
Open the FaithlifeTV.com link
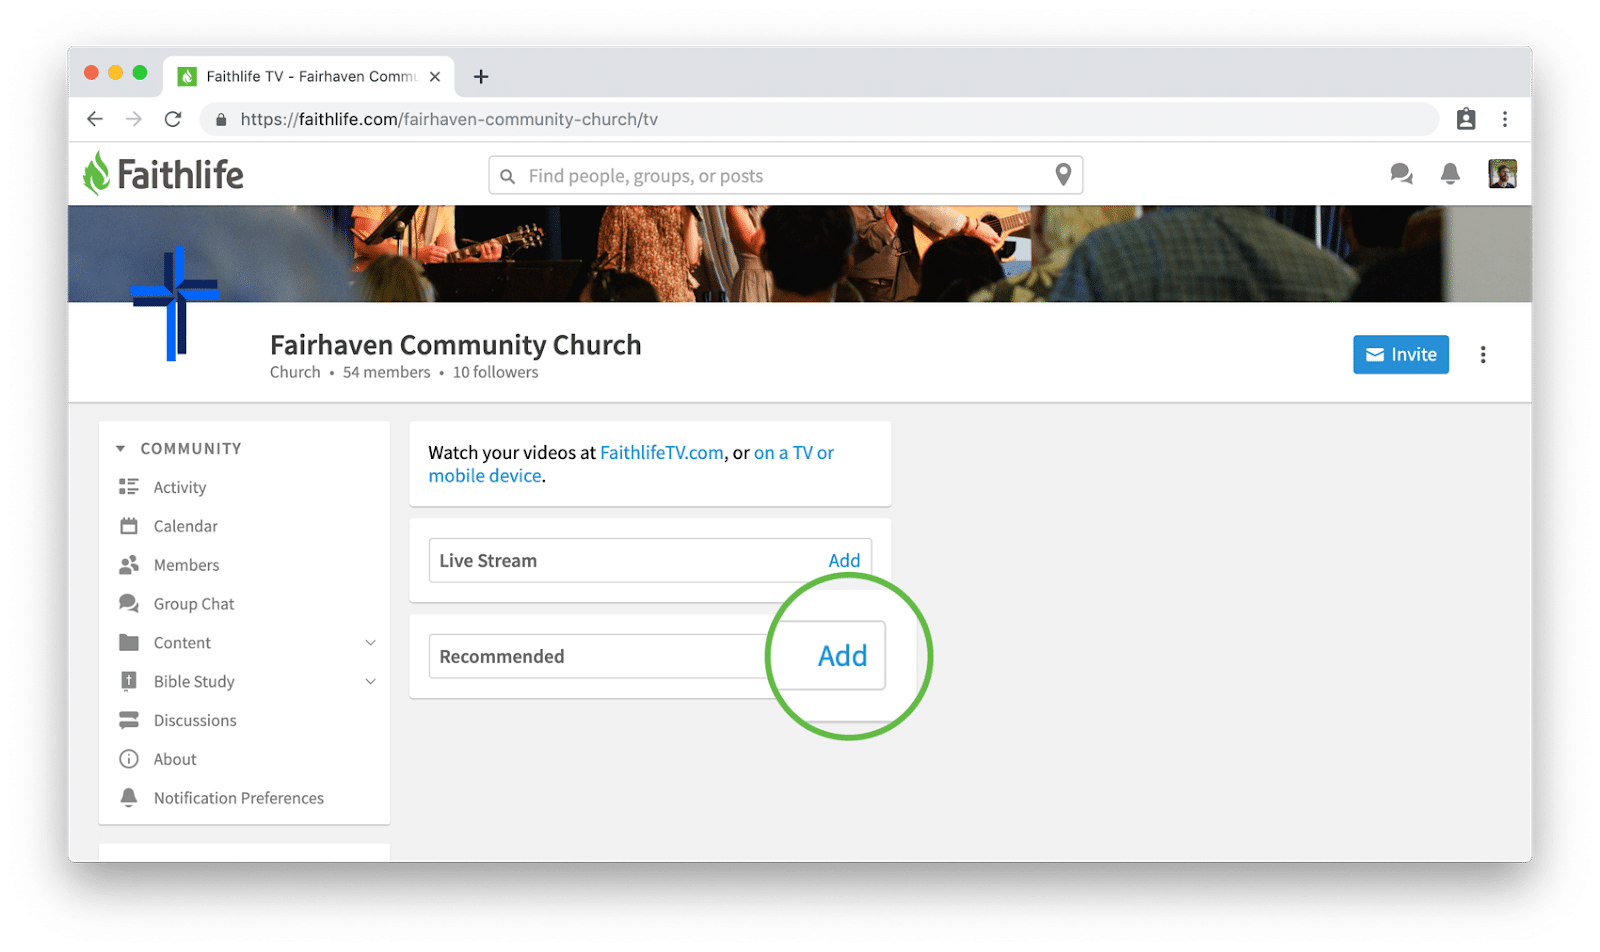pyautogui.click(x=661, y=453)
